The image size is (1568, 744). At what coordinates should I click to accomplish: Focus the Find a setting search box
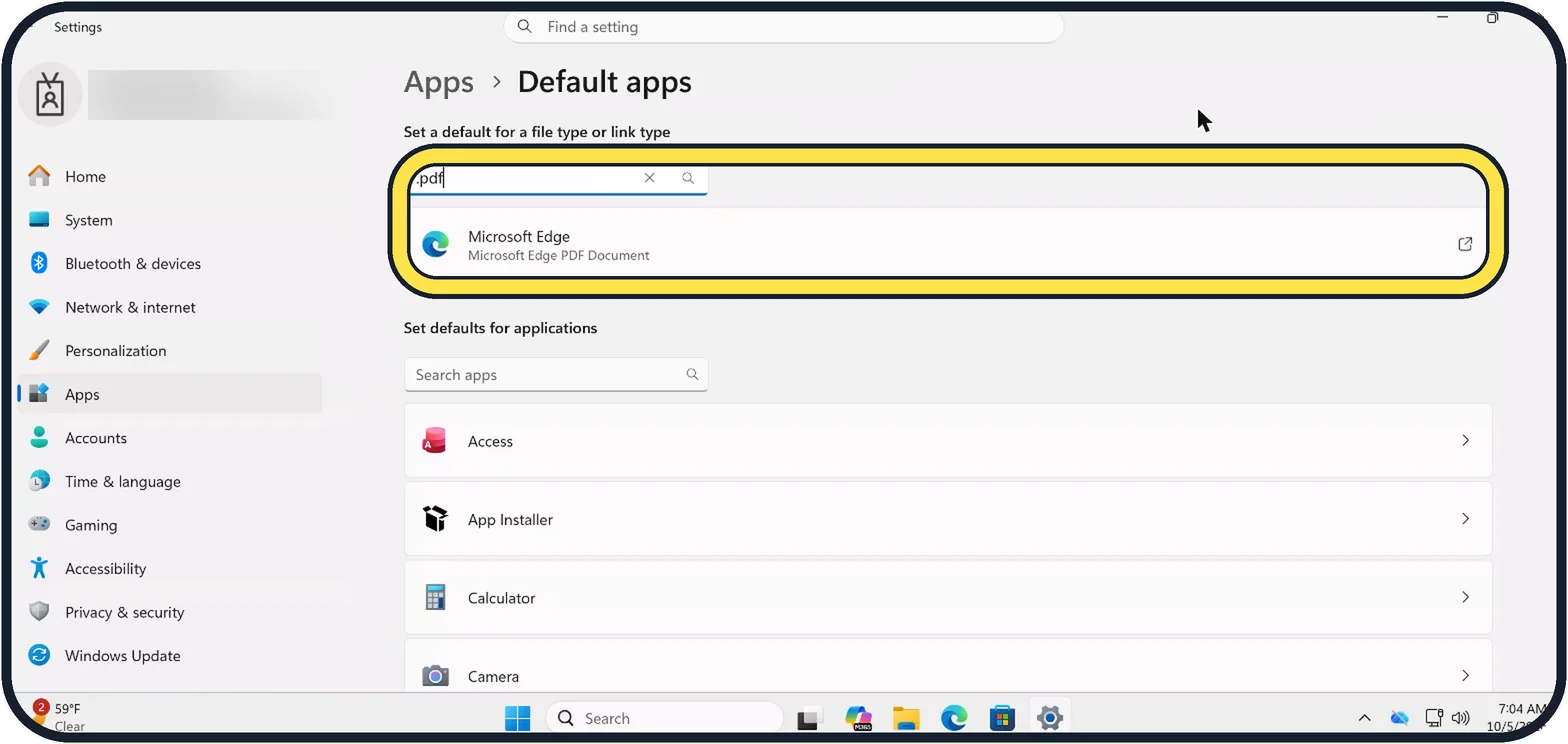(x=784, y=27)
